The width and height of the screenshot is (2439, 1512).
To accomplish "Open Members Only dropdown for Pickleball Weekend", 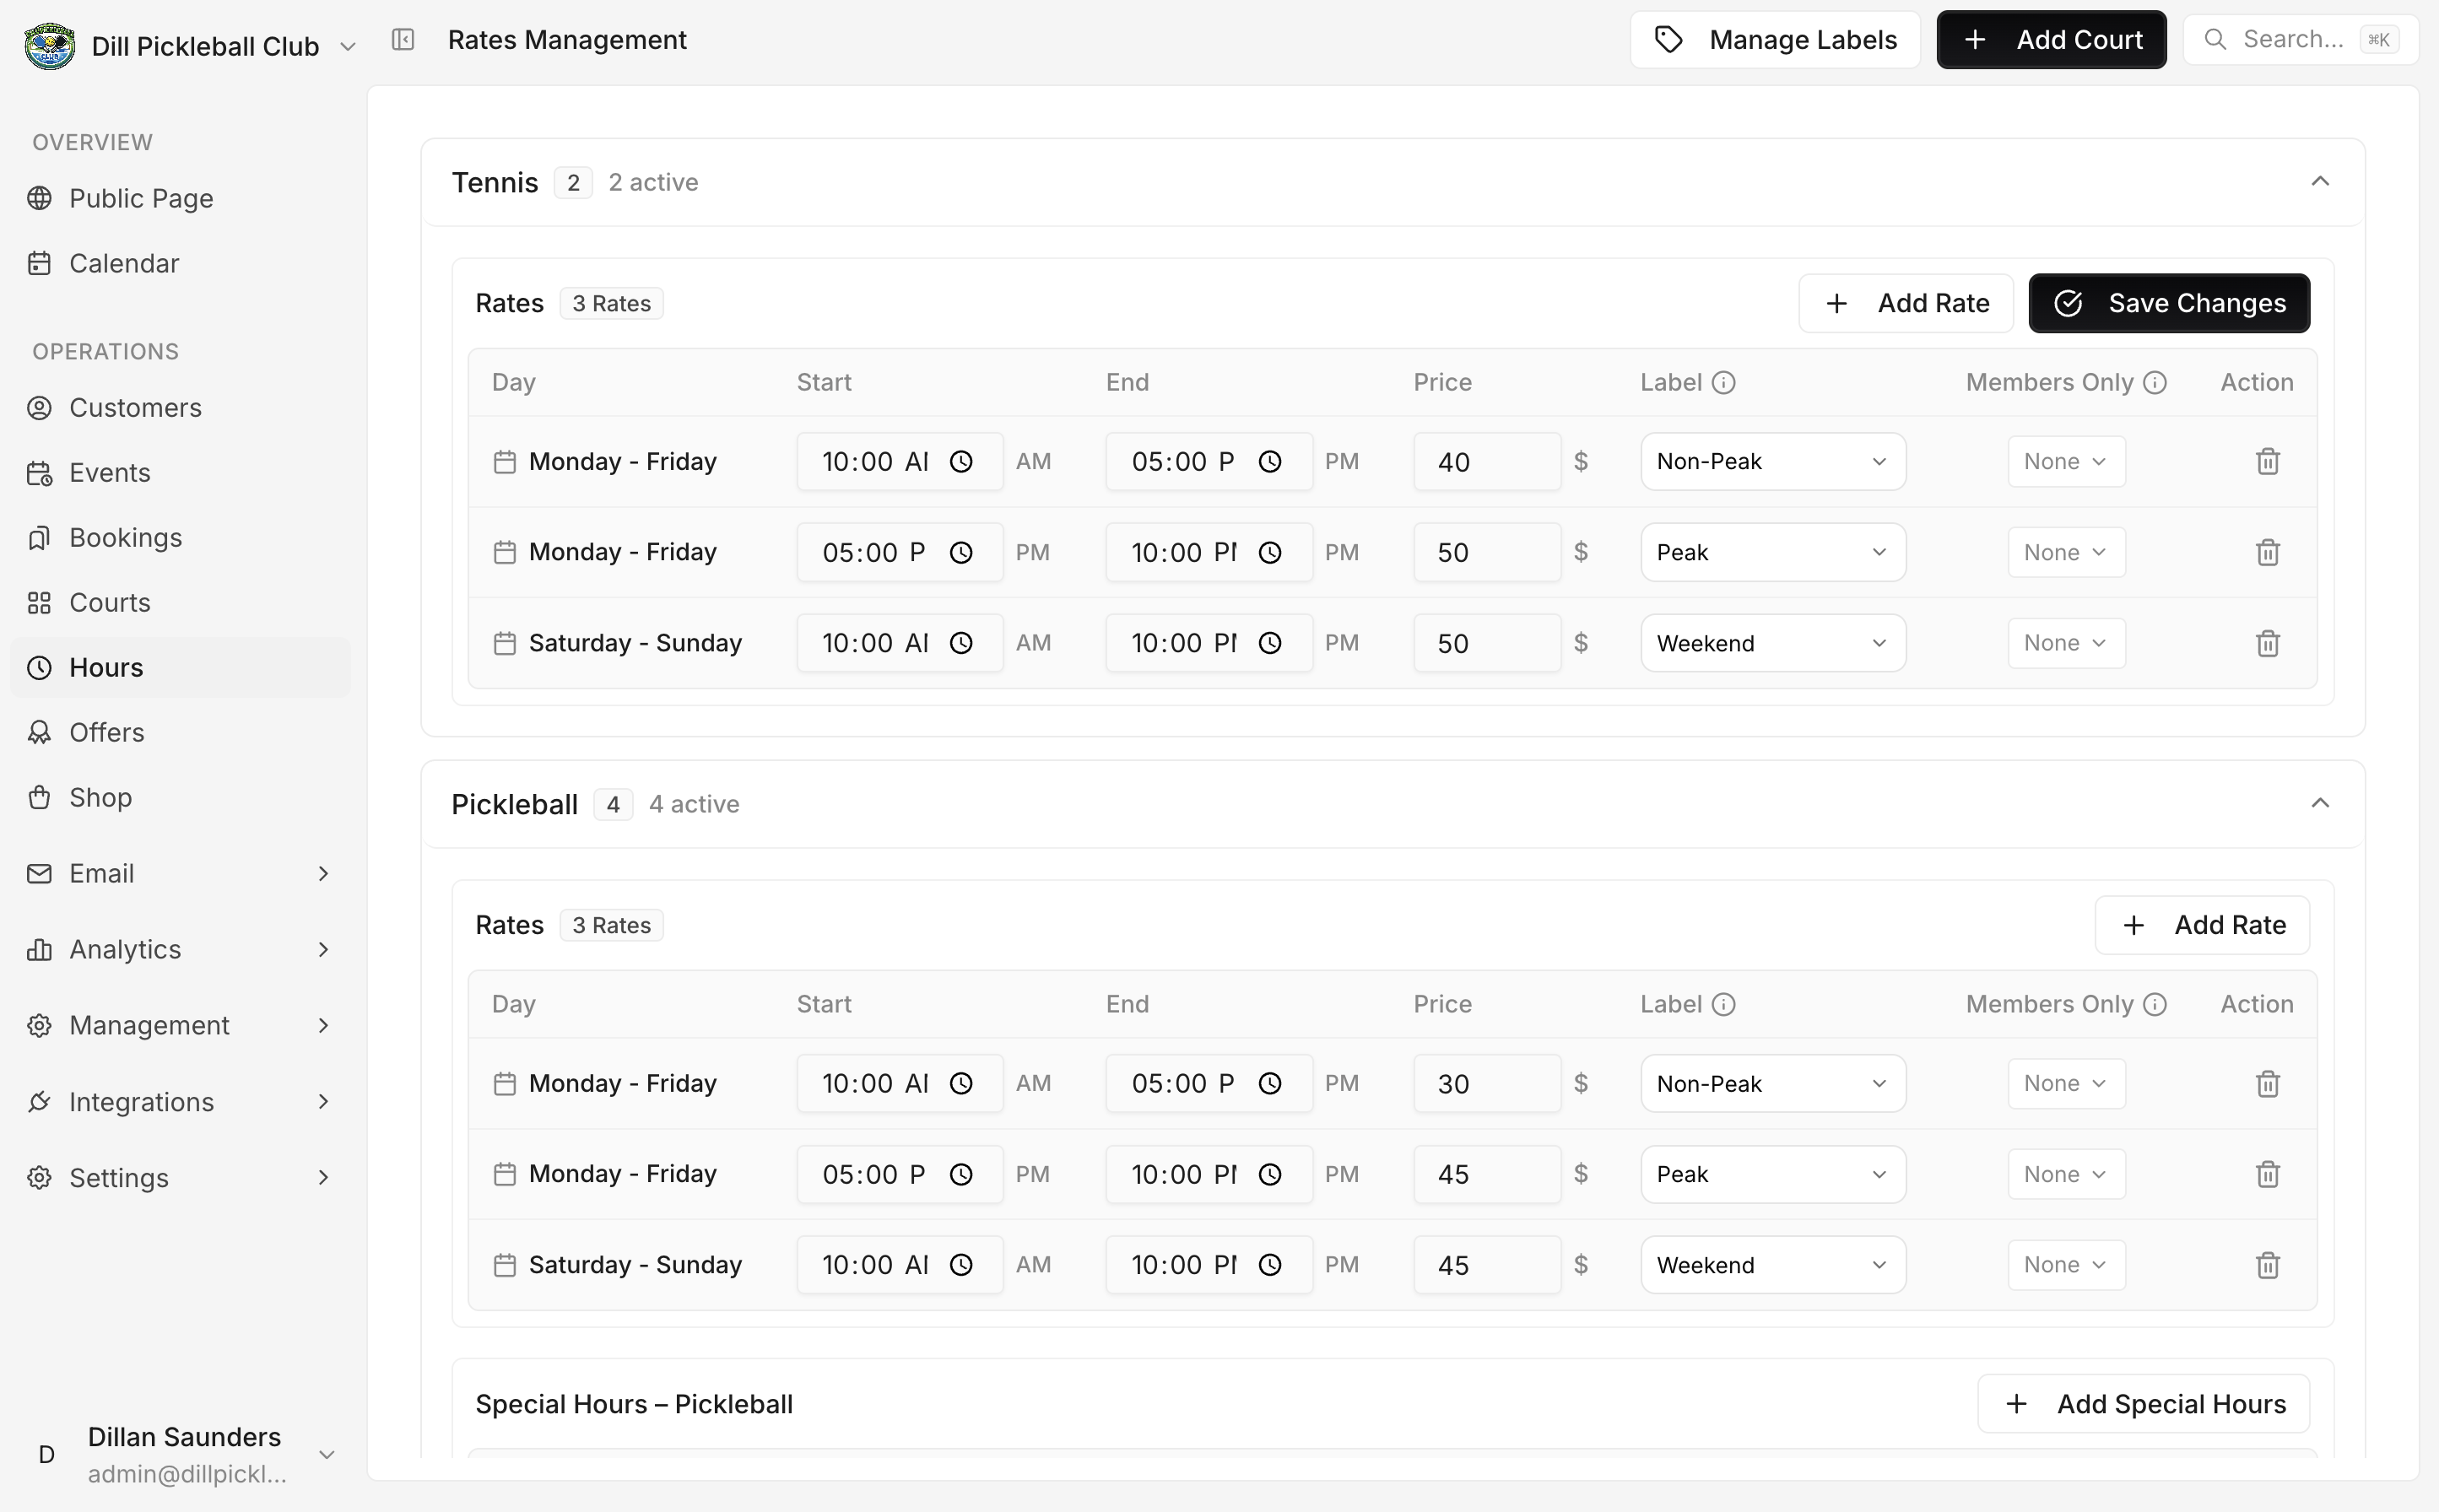I will pyautogui.click(x=2066, y=1265).
